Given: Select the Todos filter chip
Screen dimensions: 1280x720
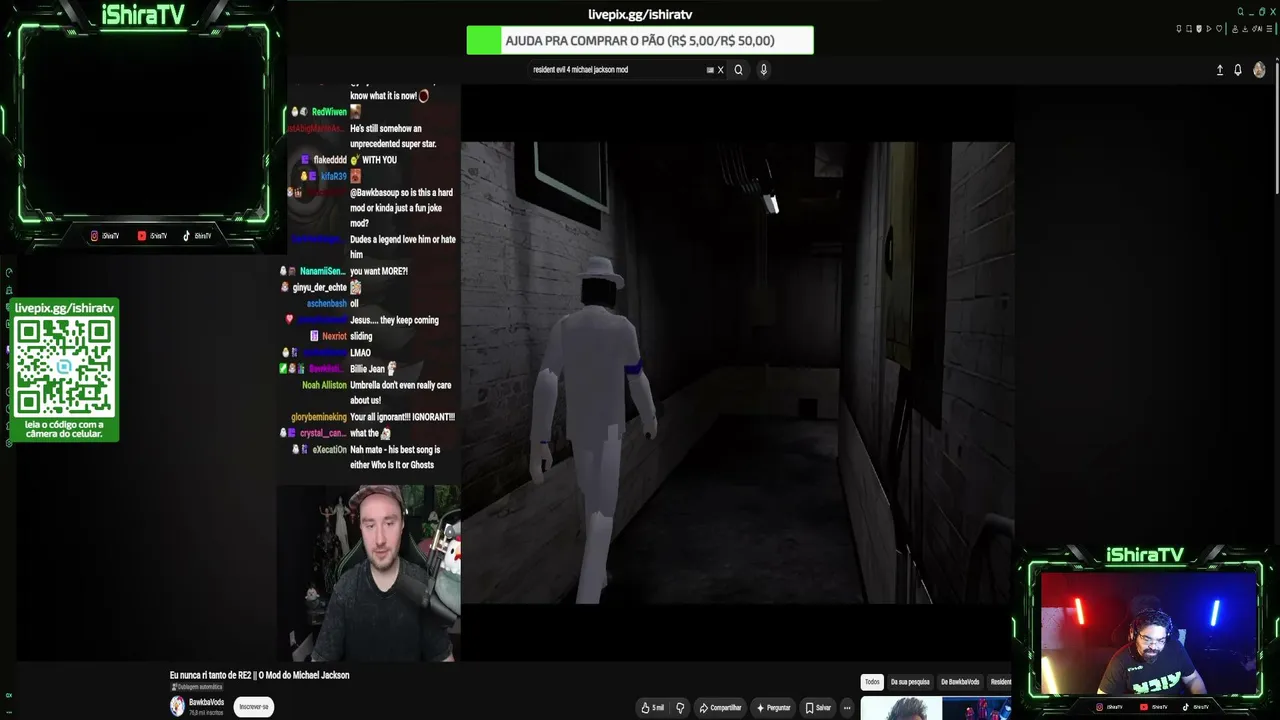Looking at the screenshot, I should (x=872, y=682).
